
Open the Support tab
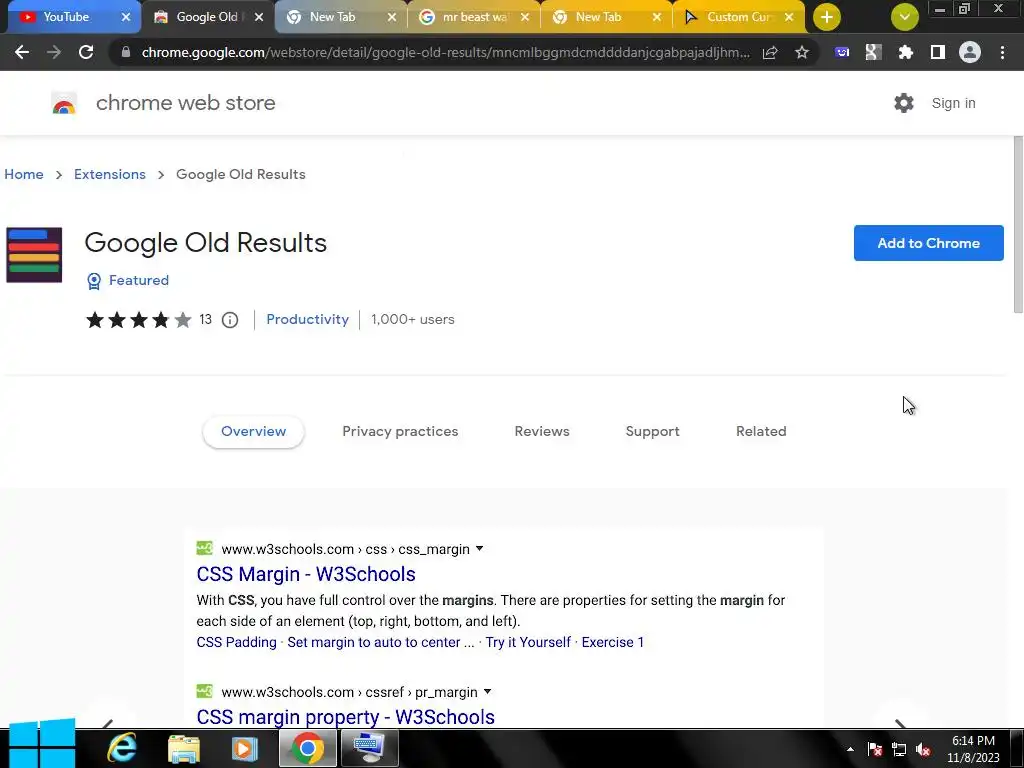tap(652, 432)
